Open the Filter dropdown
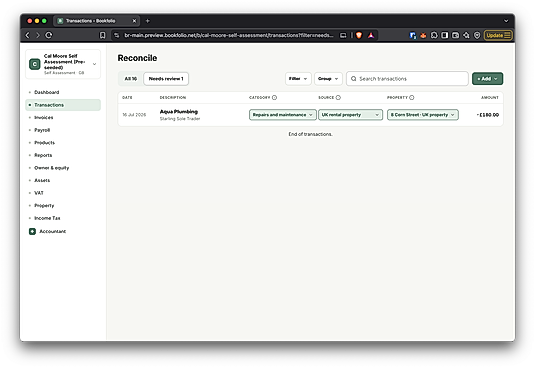535x368 pixels. coord(298,79)
